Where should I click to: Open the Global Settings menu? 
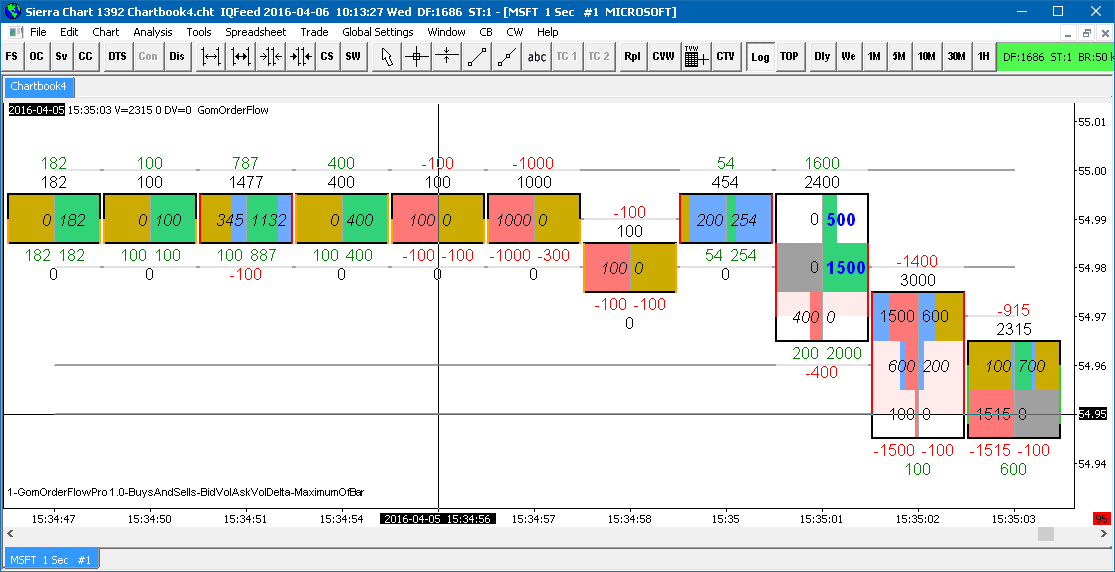(x=378, y=32)
